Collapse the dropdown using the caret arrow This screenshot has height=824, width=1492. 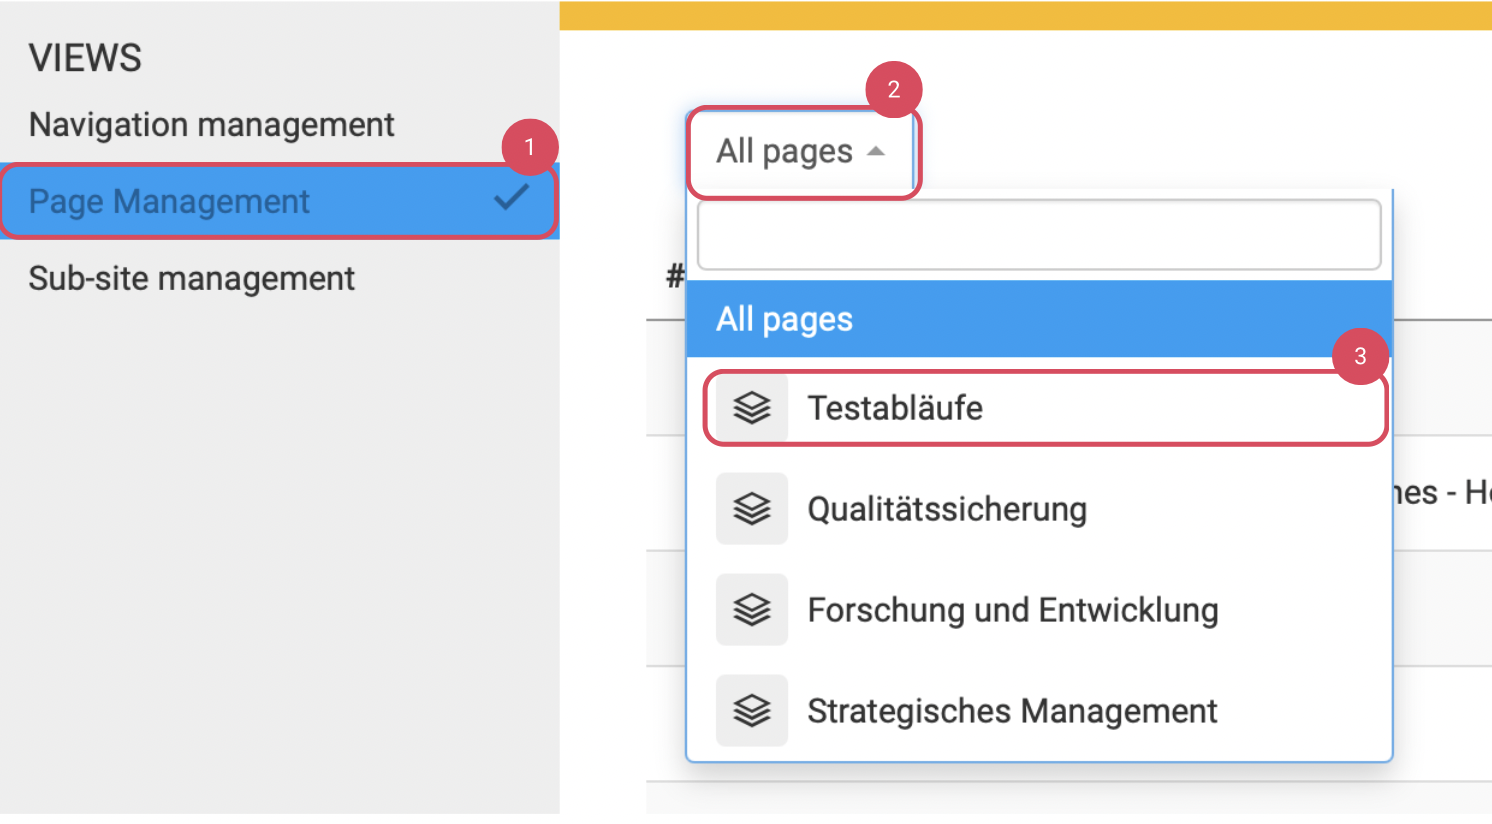[876, 152]
